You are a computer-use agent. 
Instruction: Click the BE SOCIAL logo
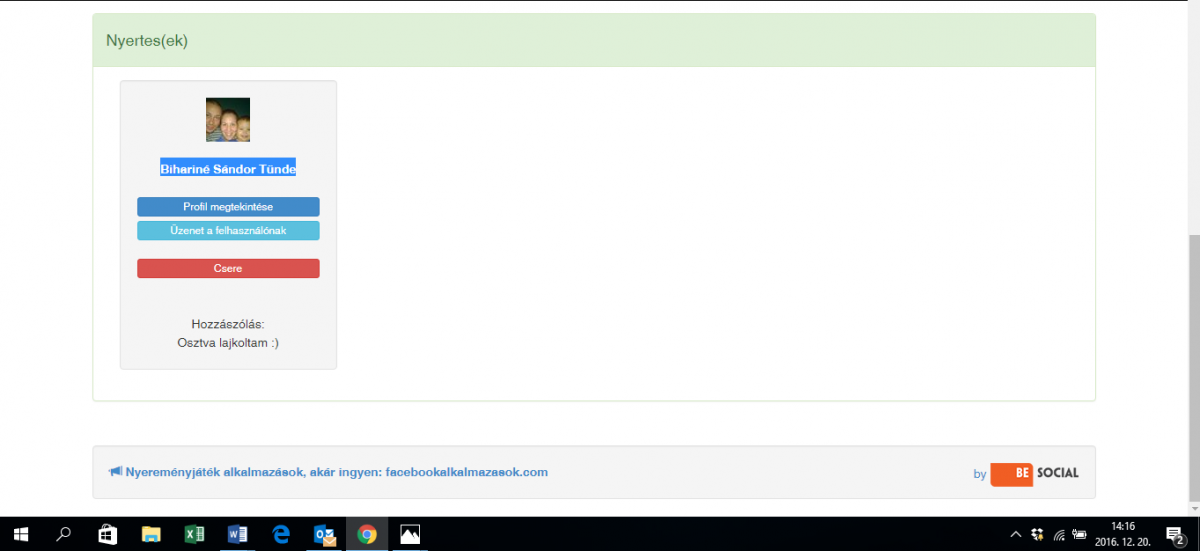coord(1034,473)
